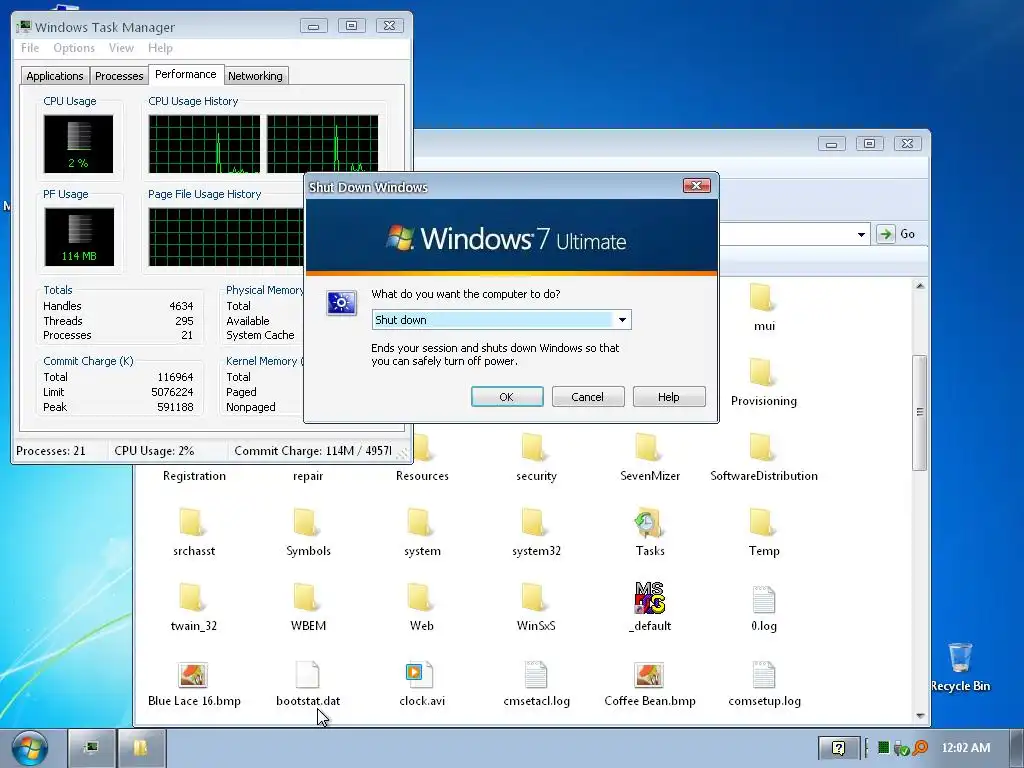Select the 0.log file icon
This screenshot has width=1024, height=768.
click(763, 599)
